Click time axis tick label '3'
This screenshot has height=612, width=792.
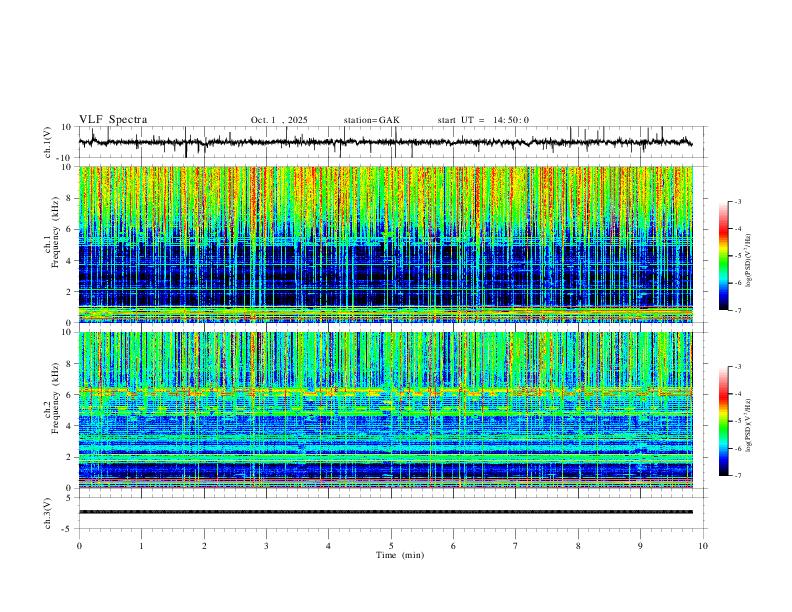[266, 546]
